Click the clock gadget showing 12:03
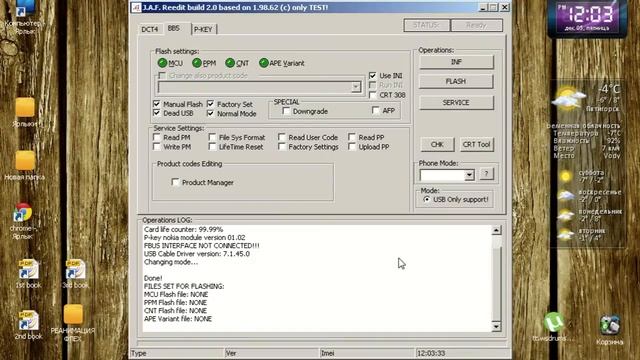Image resolution: width=640 pixels, height=360 pixels. pyautogui.click(x=588, y=17)
